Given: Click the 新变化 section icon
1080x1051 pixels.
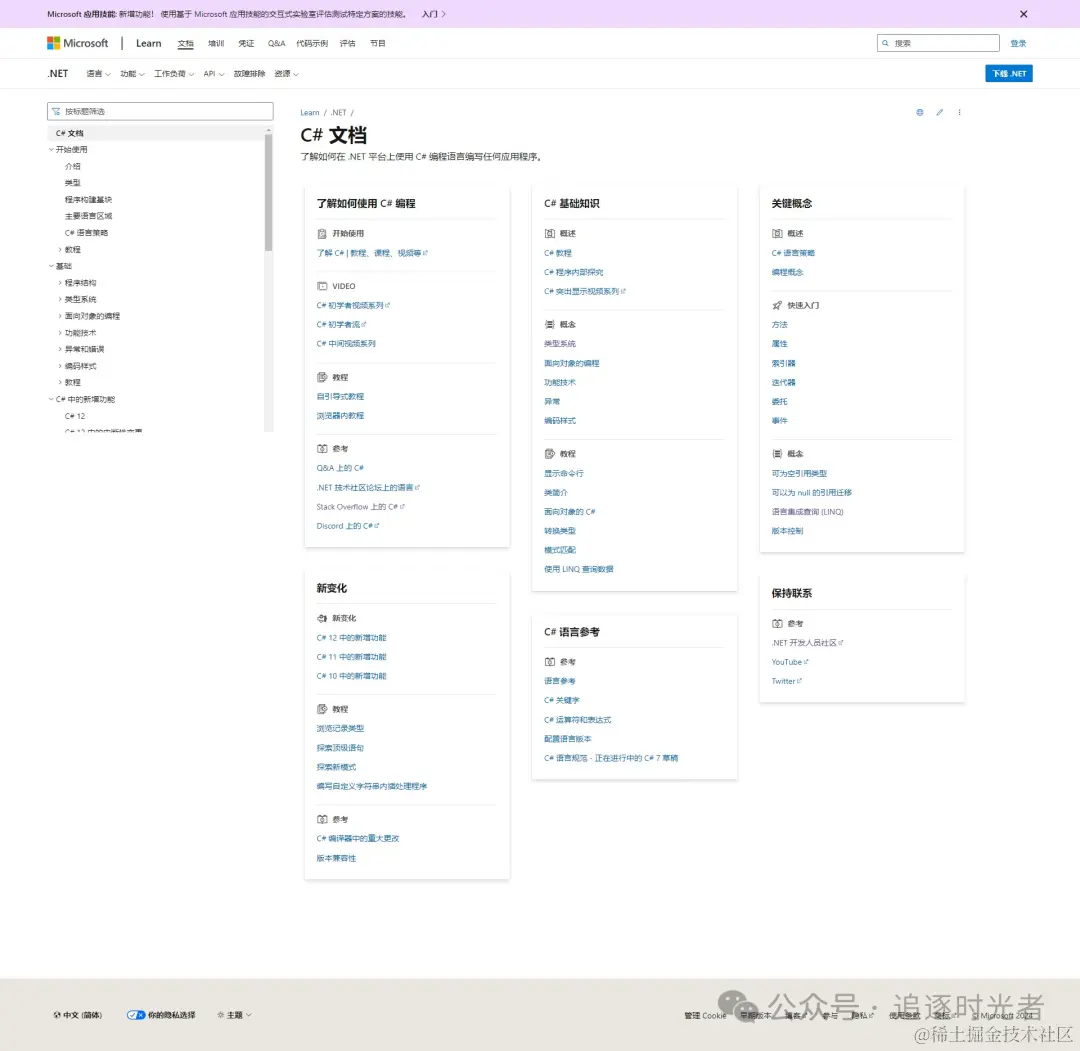Looking at the screenshot, I should (322, 618).
